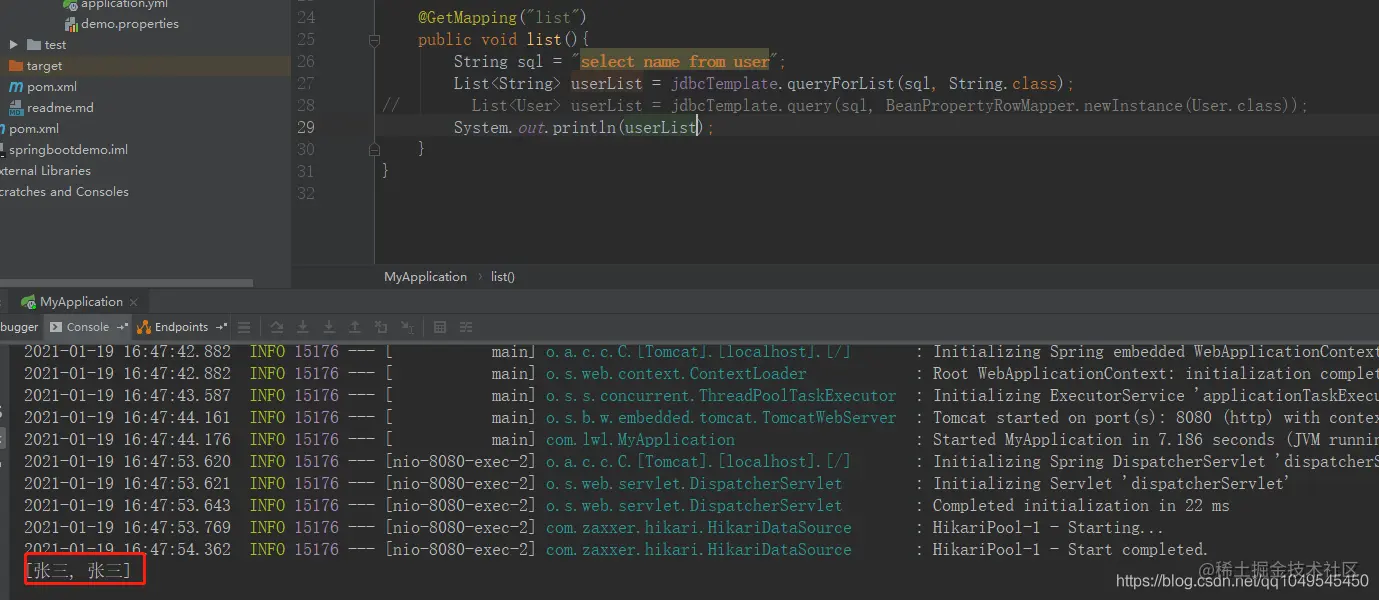
Task: Open application.yml in project tree
Action: coord(124,5)
